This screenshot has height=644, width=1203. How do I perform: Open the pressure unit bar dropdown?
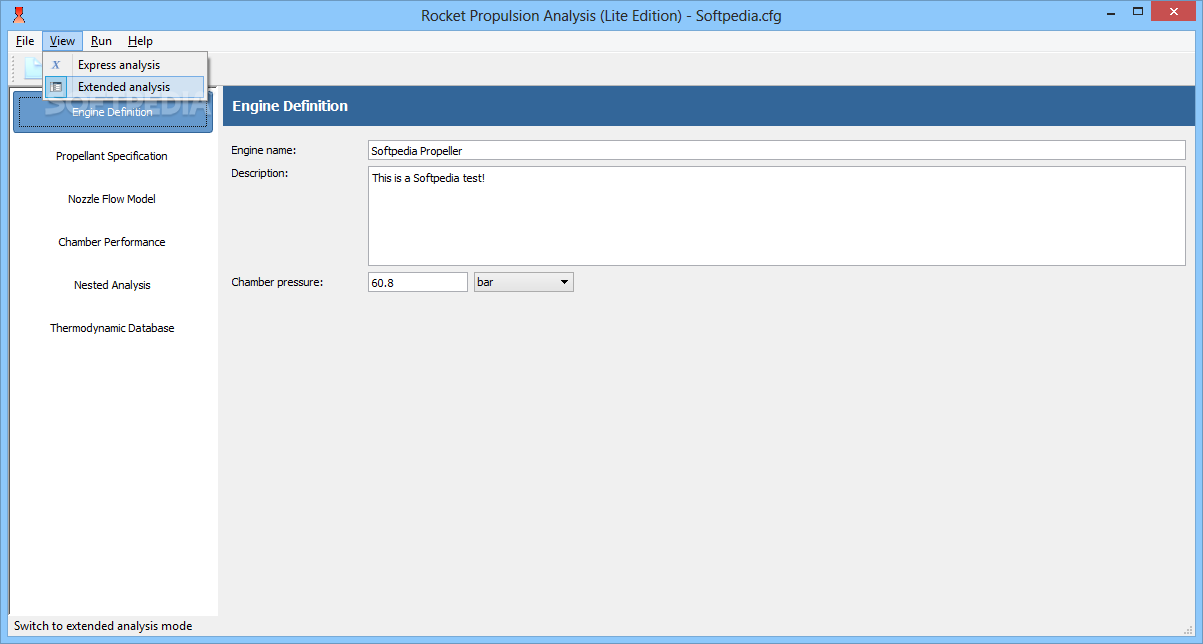pos(524,282)
